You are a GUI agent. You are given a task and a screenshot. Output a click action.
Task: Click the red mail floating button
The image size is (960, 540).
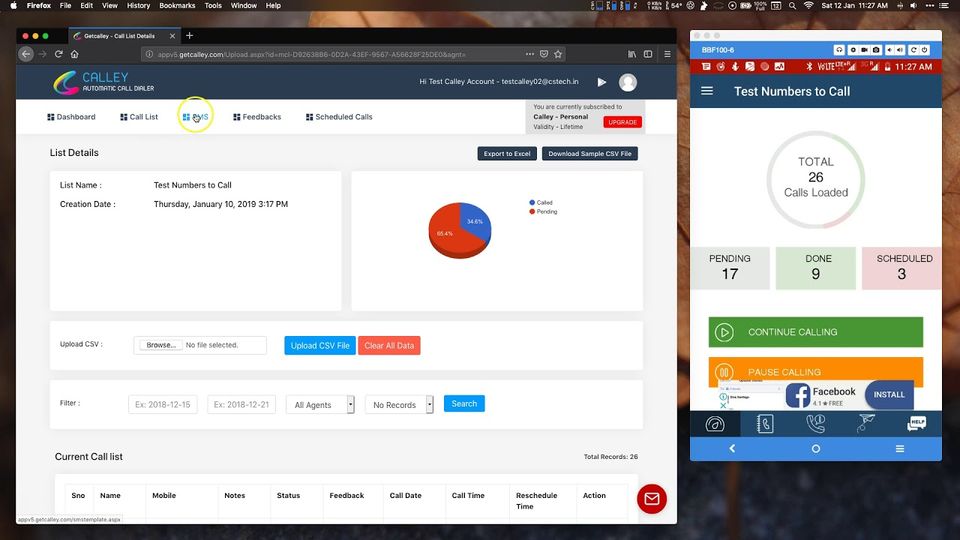pos(651,499)
